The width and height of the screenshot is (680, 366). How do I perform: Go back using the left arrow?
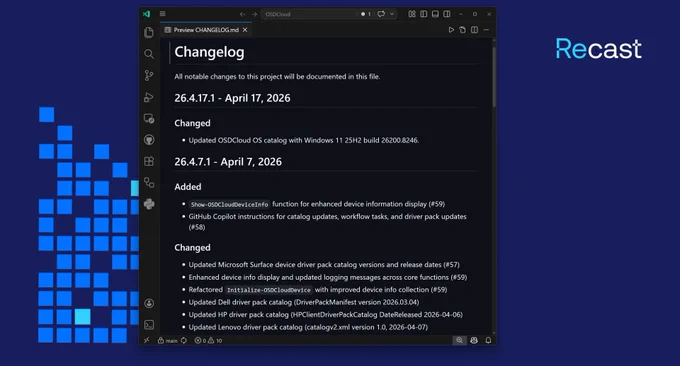[x=242, y=14]
